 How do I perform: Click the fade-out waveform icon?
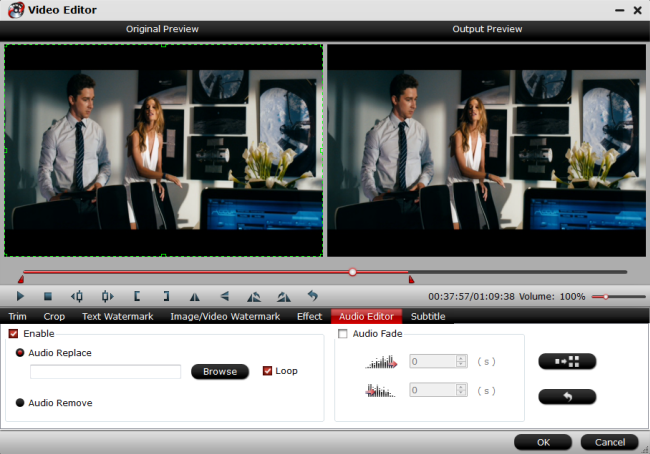point(381,391)
